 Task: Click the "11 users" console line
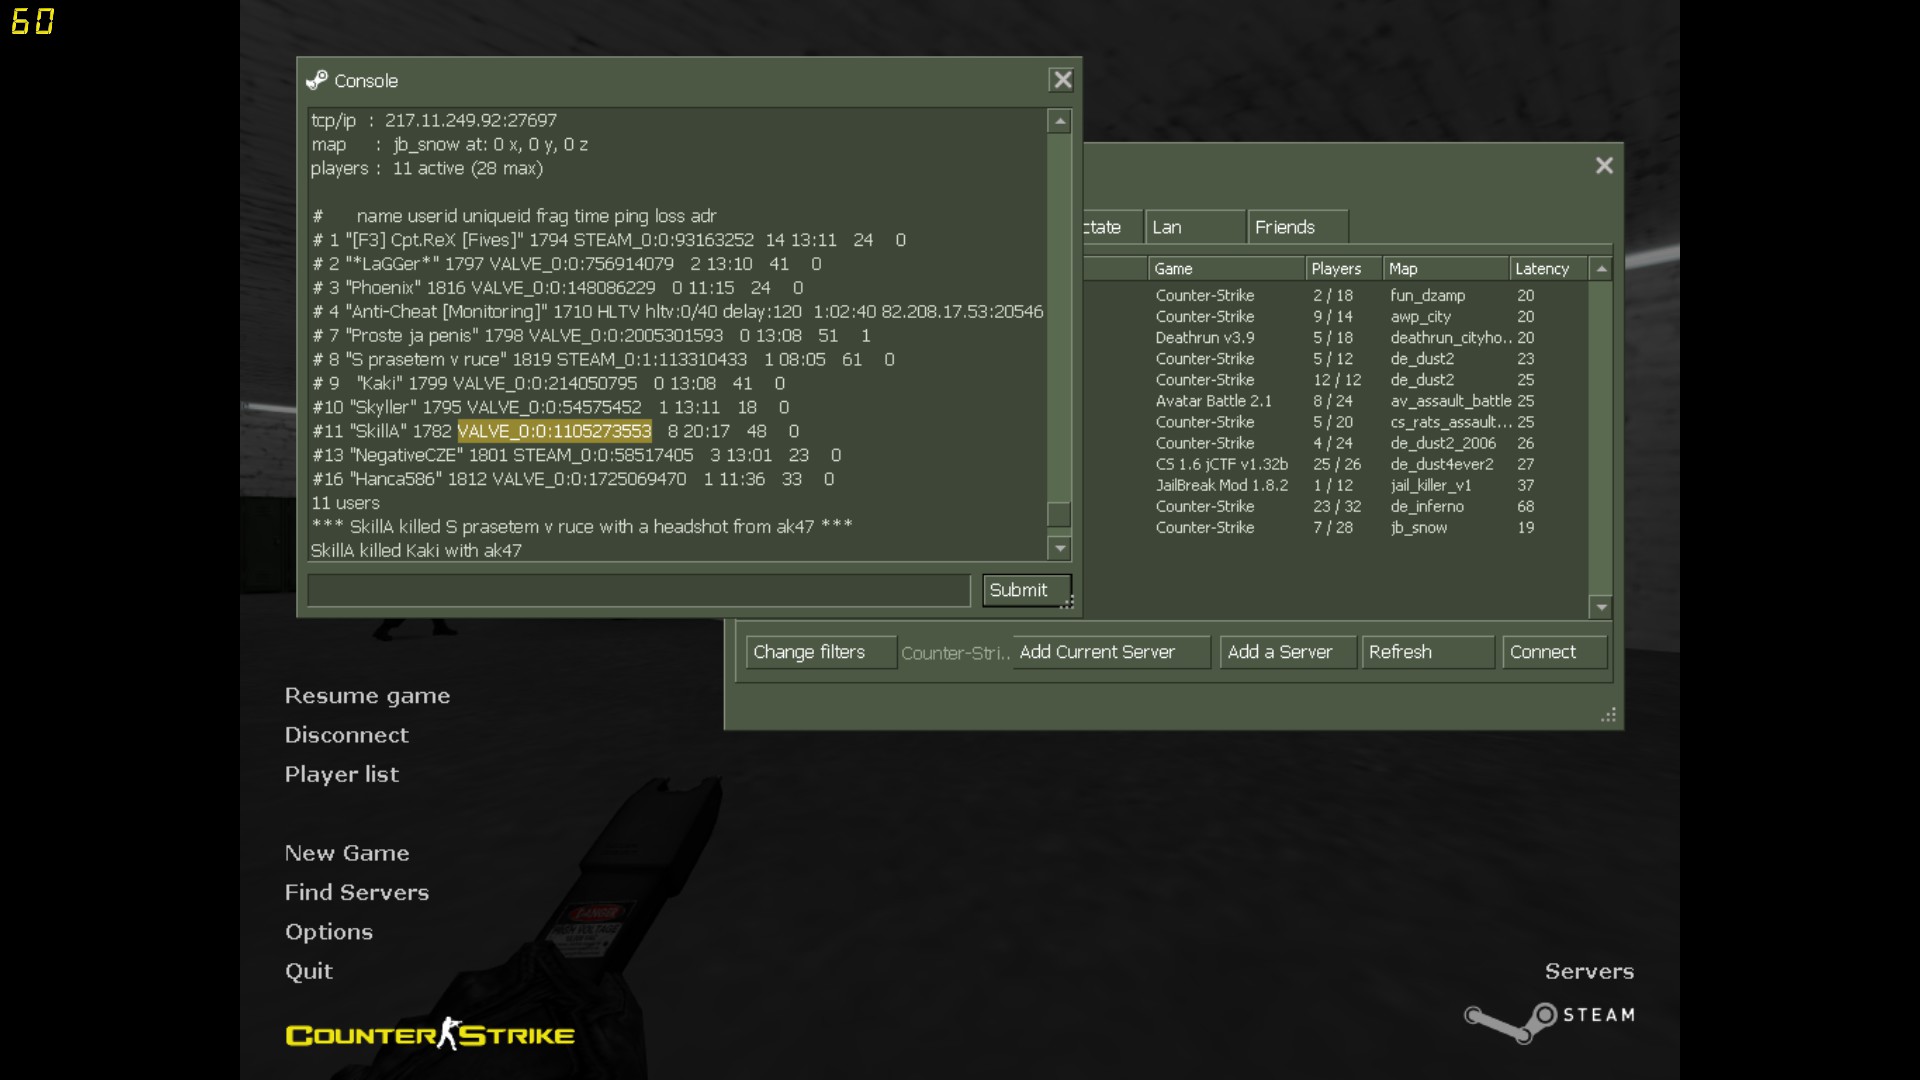(345, 503)
